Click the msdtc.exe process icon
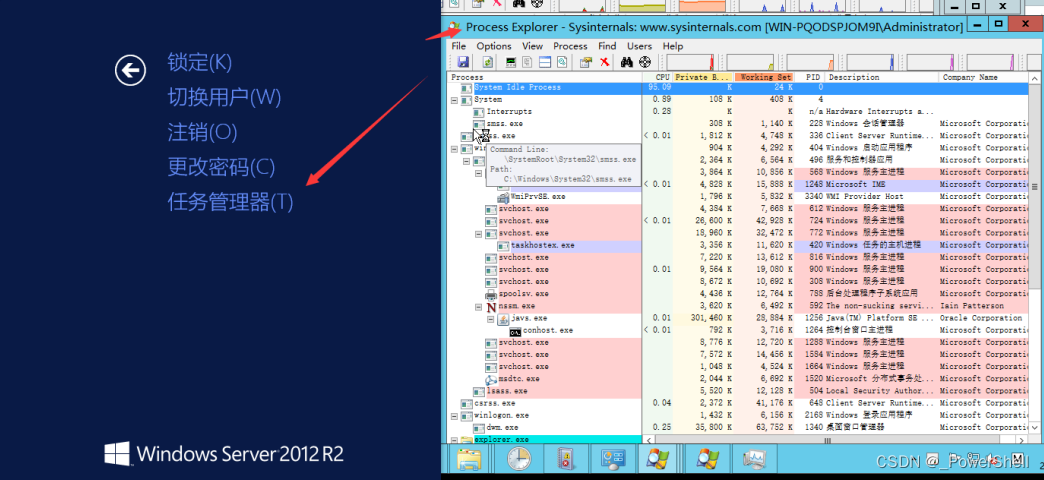1044x480 pixels. click(x=491, y=379)
